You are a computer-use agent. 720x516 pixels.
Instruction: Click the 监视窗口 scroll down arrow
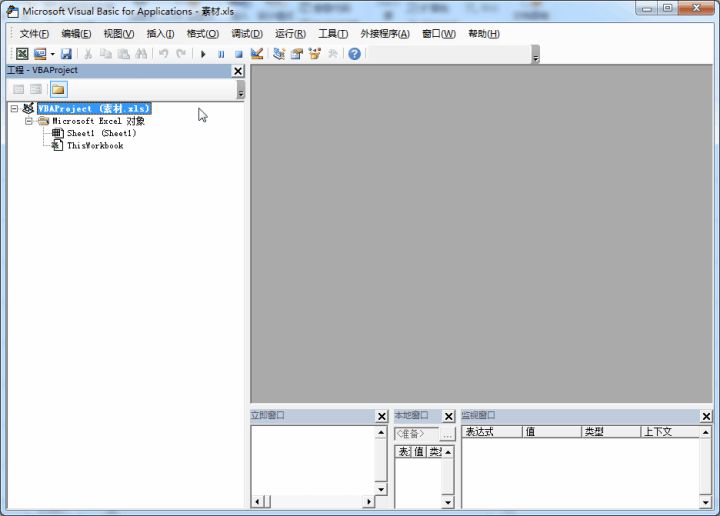pos(706,502)
